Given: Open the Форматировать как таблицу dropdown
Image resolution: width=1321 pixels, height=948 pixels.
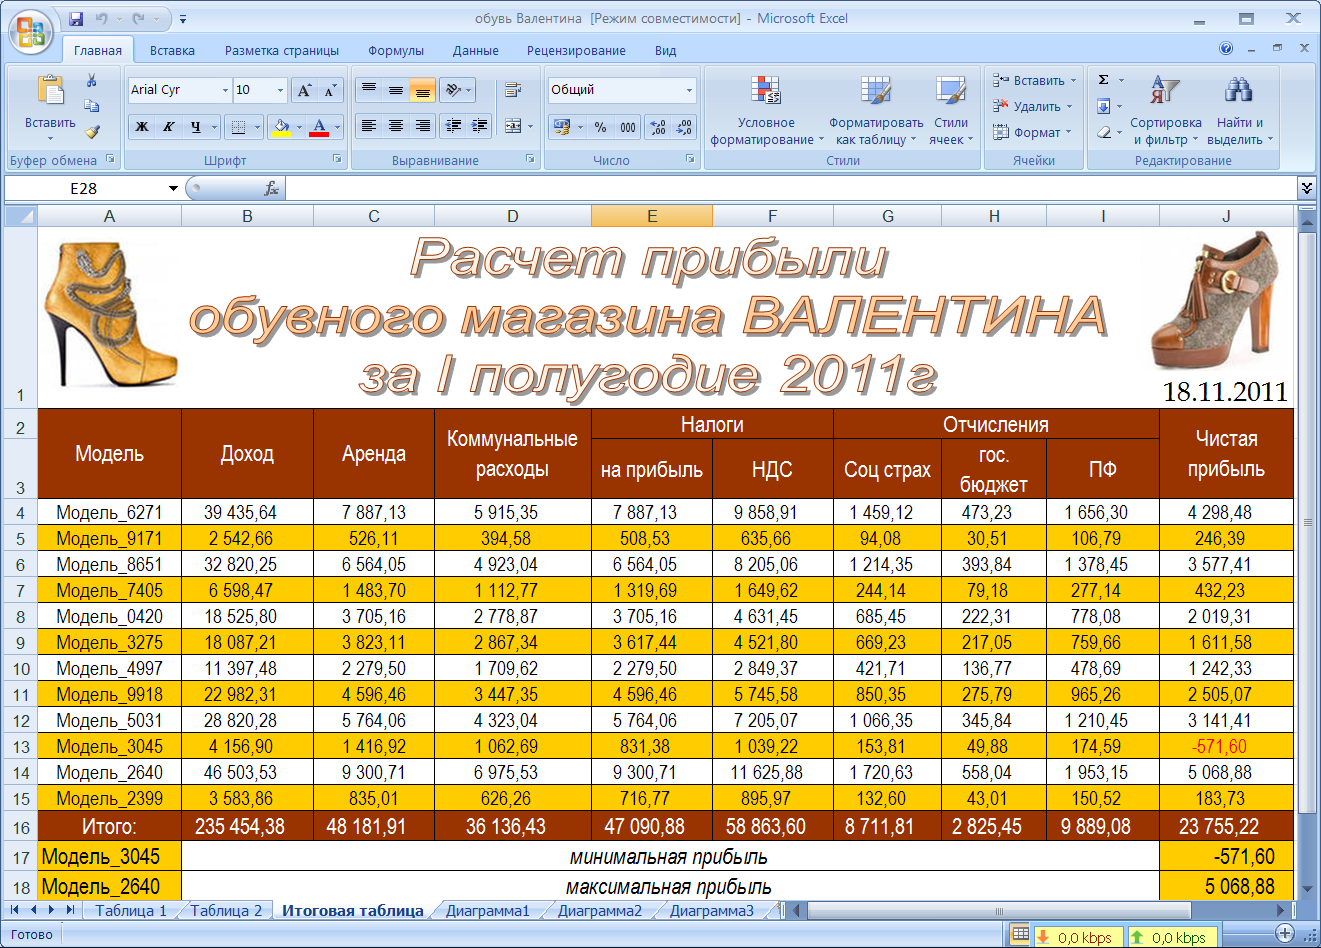Looking at the screenshot, I should pos(876,111).
